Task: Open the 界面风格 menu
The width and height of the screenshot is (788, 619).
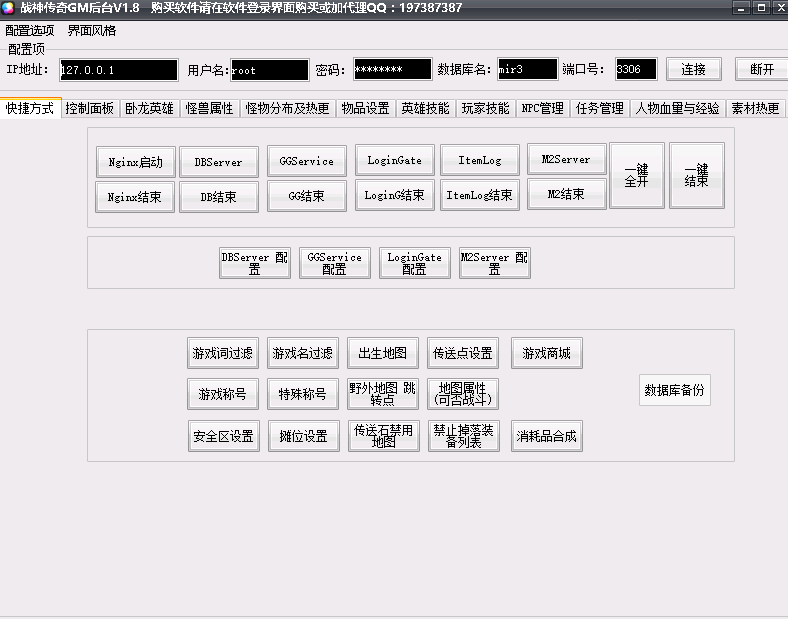Action: click(92, 30)
